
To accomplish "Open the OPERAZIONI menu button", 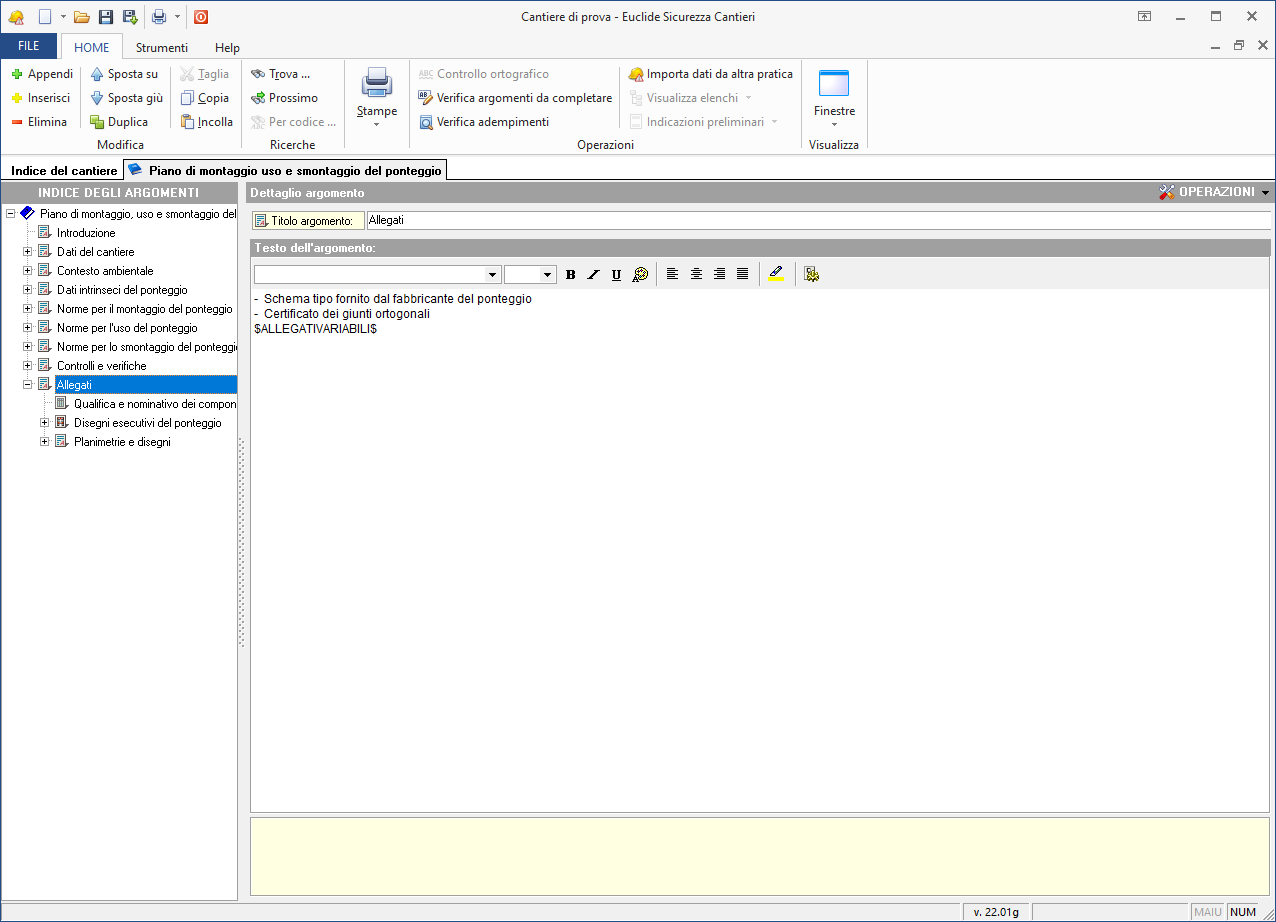I will 1214,192.
